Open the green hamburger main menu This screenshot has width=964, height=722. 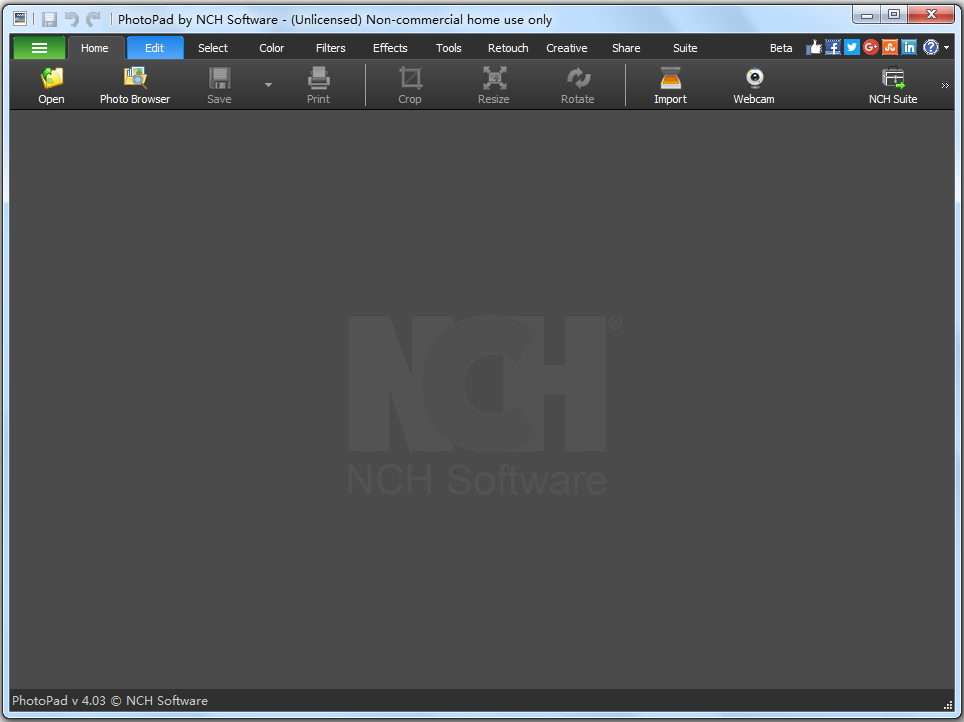click(39, 47)
